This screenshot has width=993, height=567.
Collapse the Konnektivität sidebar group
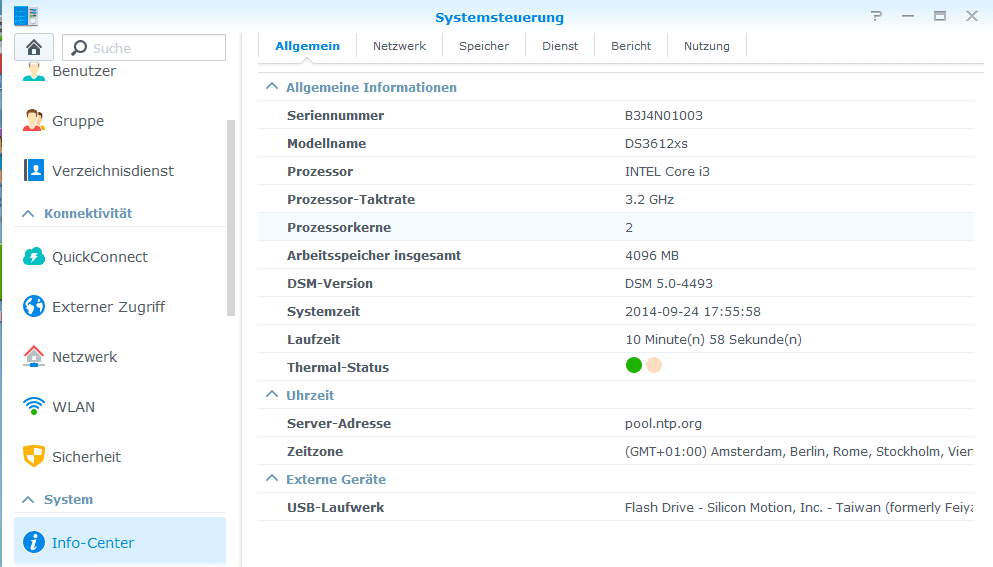(x=28, y=213)
